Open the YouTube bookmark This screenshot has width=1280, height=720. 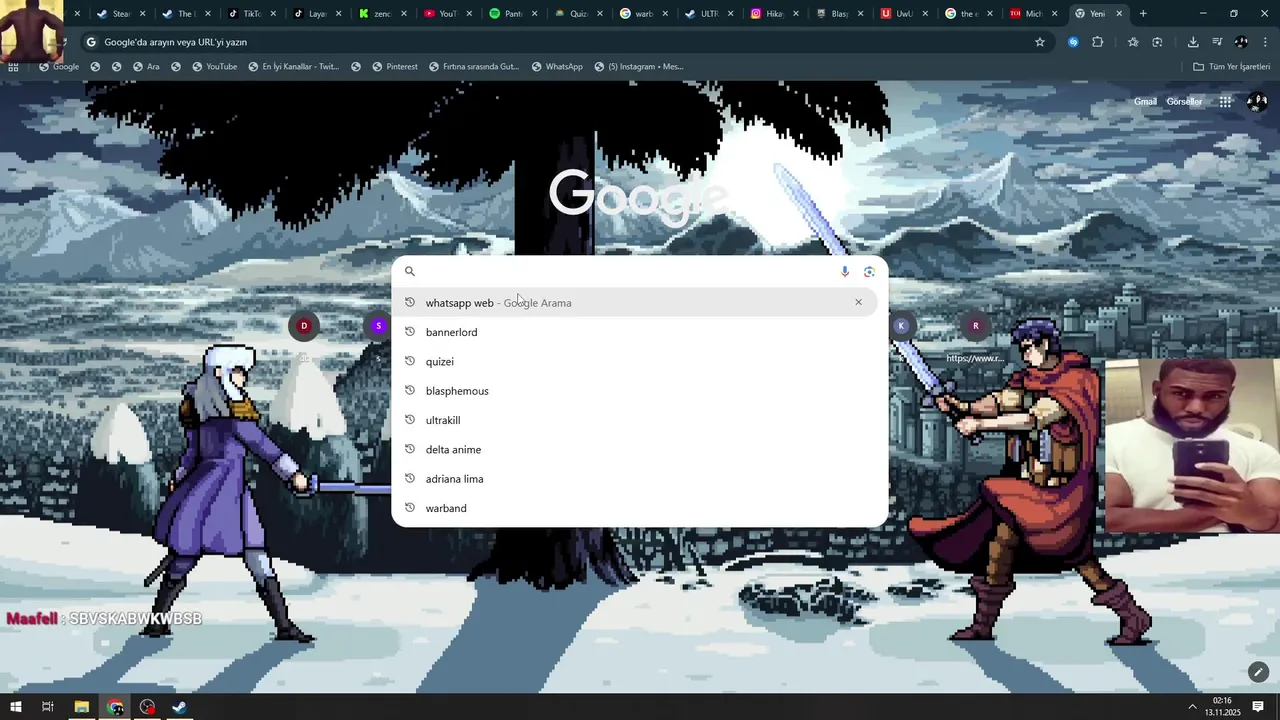(x=215, y=66)
